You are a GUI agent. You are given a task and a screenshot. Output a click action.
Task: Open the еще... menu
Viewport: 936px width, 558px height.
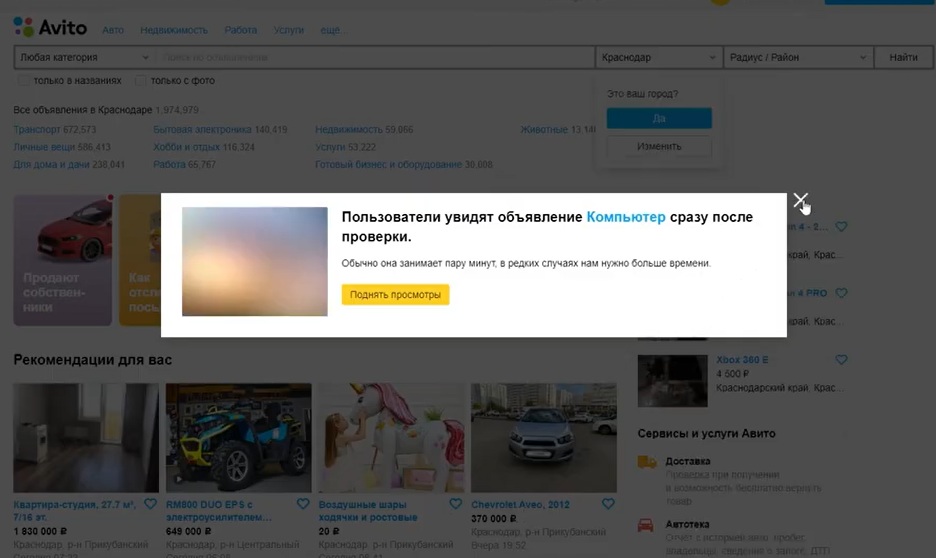click(333, 30)
